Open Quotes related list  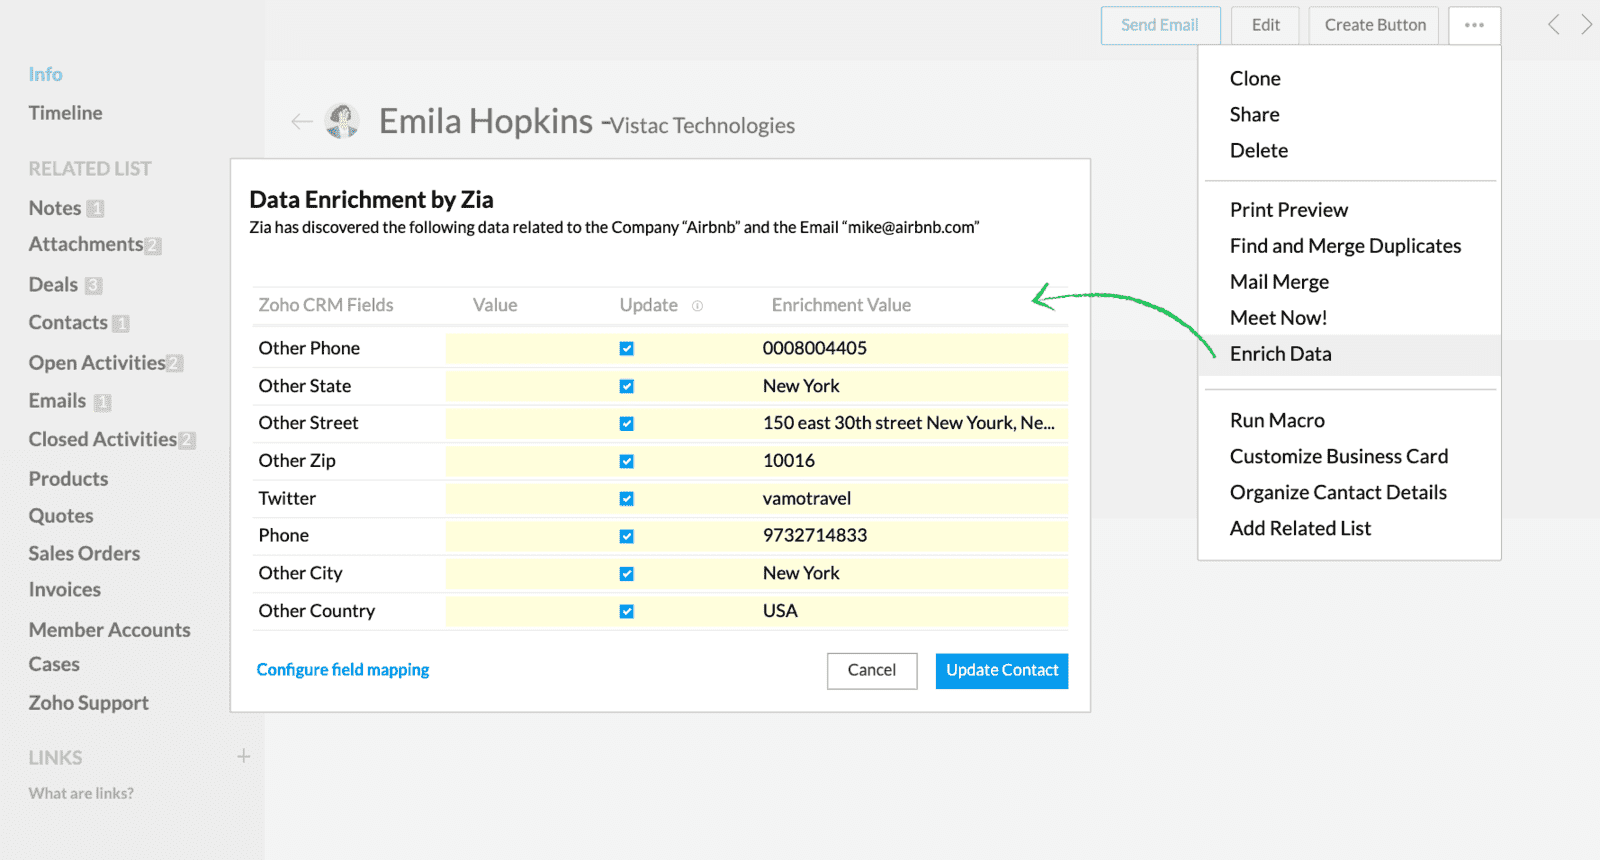[x=61, y=516]
